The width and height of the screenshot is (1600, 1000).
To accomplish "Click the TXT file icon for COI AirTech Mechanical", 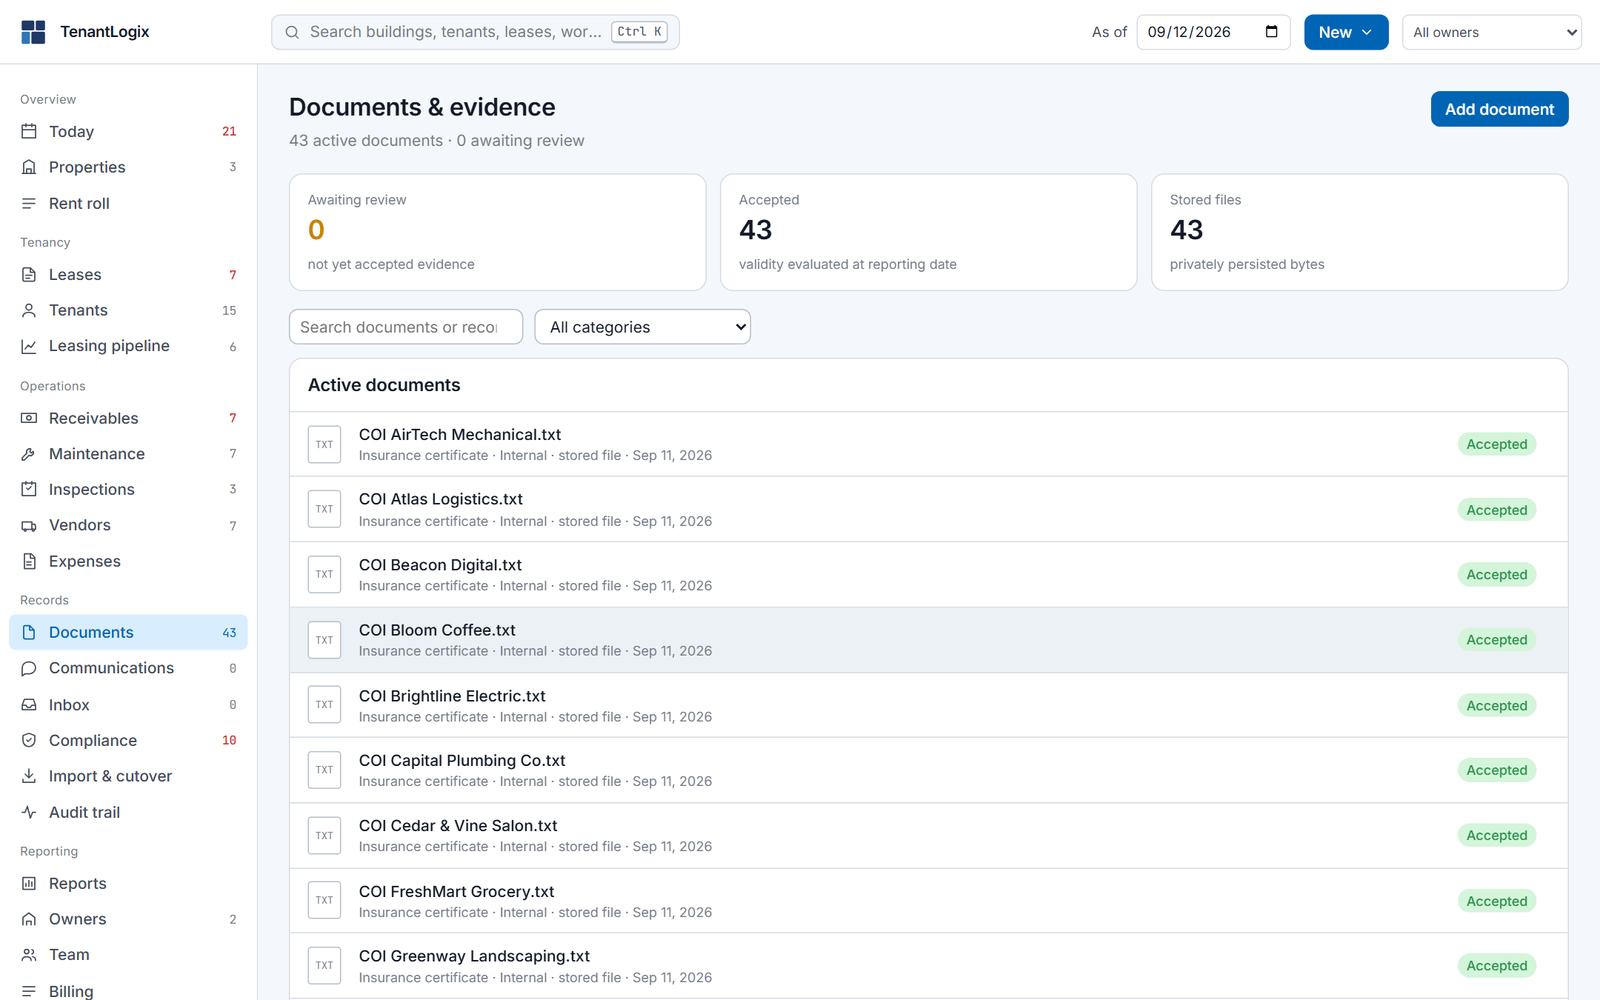I will (x=324, y=444).
